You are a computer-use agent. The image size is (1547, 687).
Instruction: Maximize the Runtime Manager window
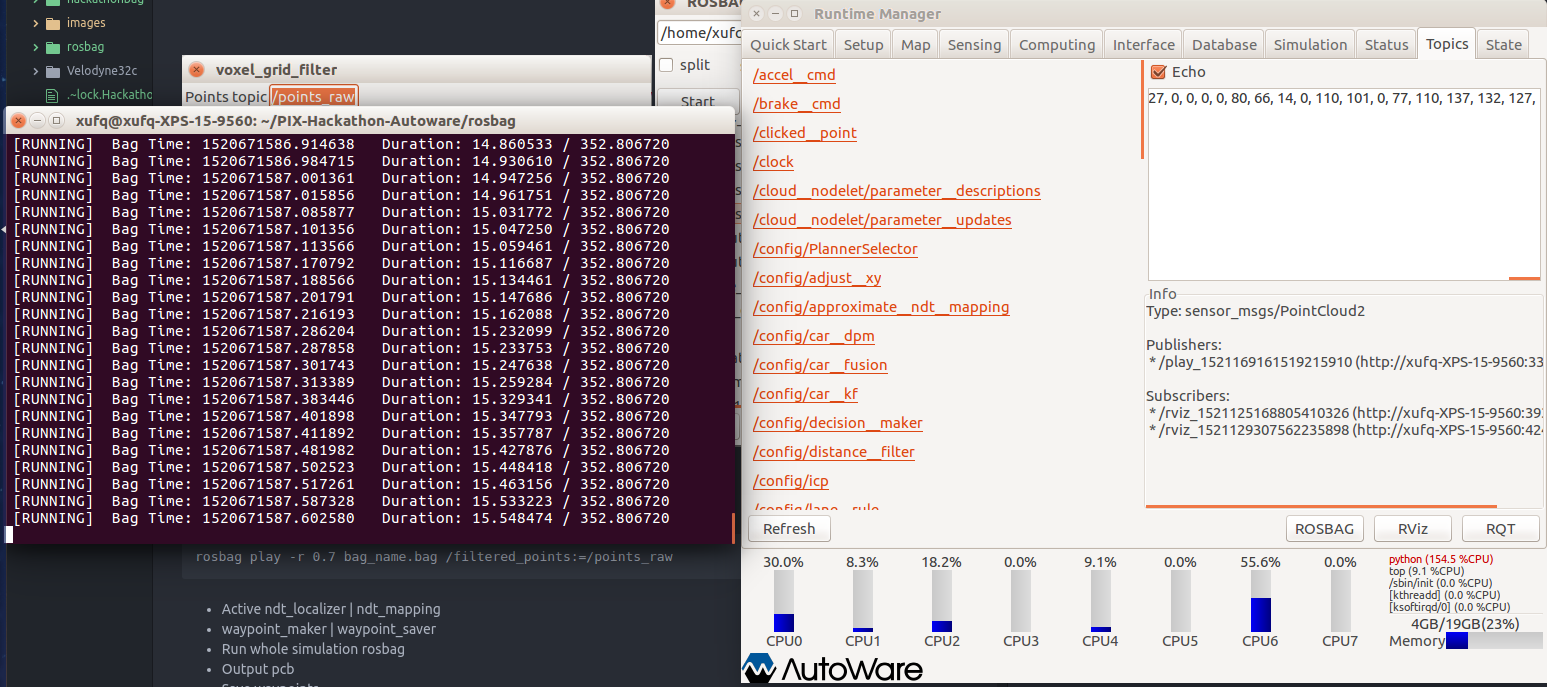pos(794,14)
